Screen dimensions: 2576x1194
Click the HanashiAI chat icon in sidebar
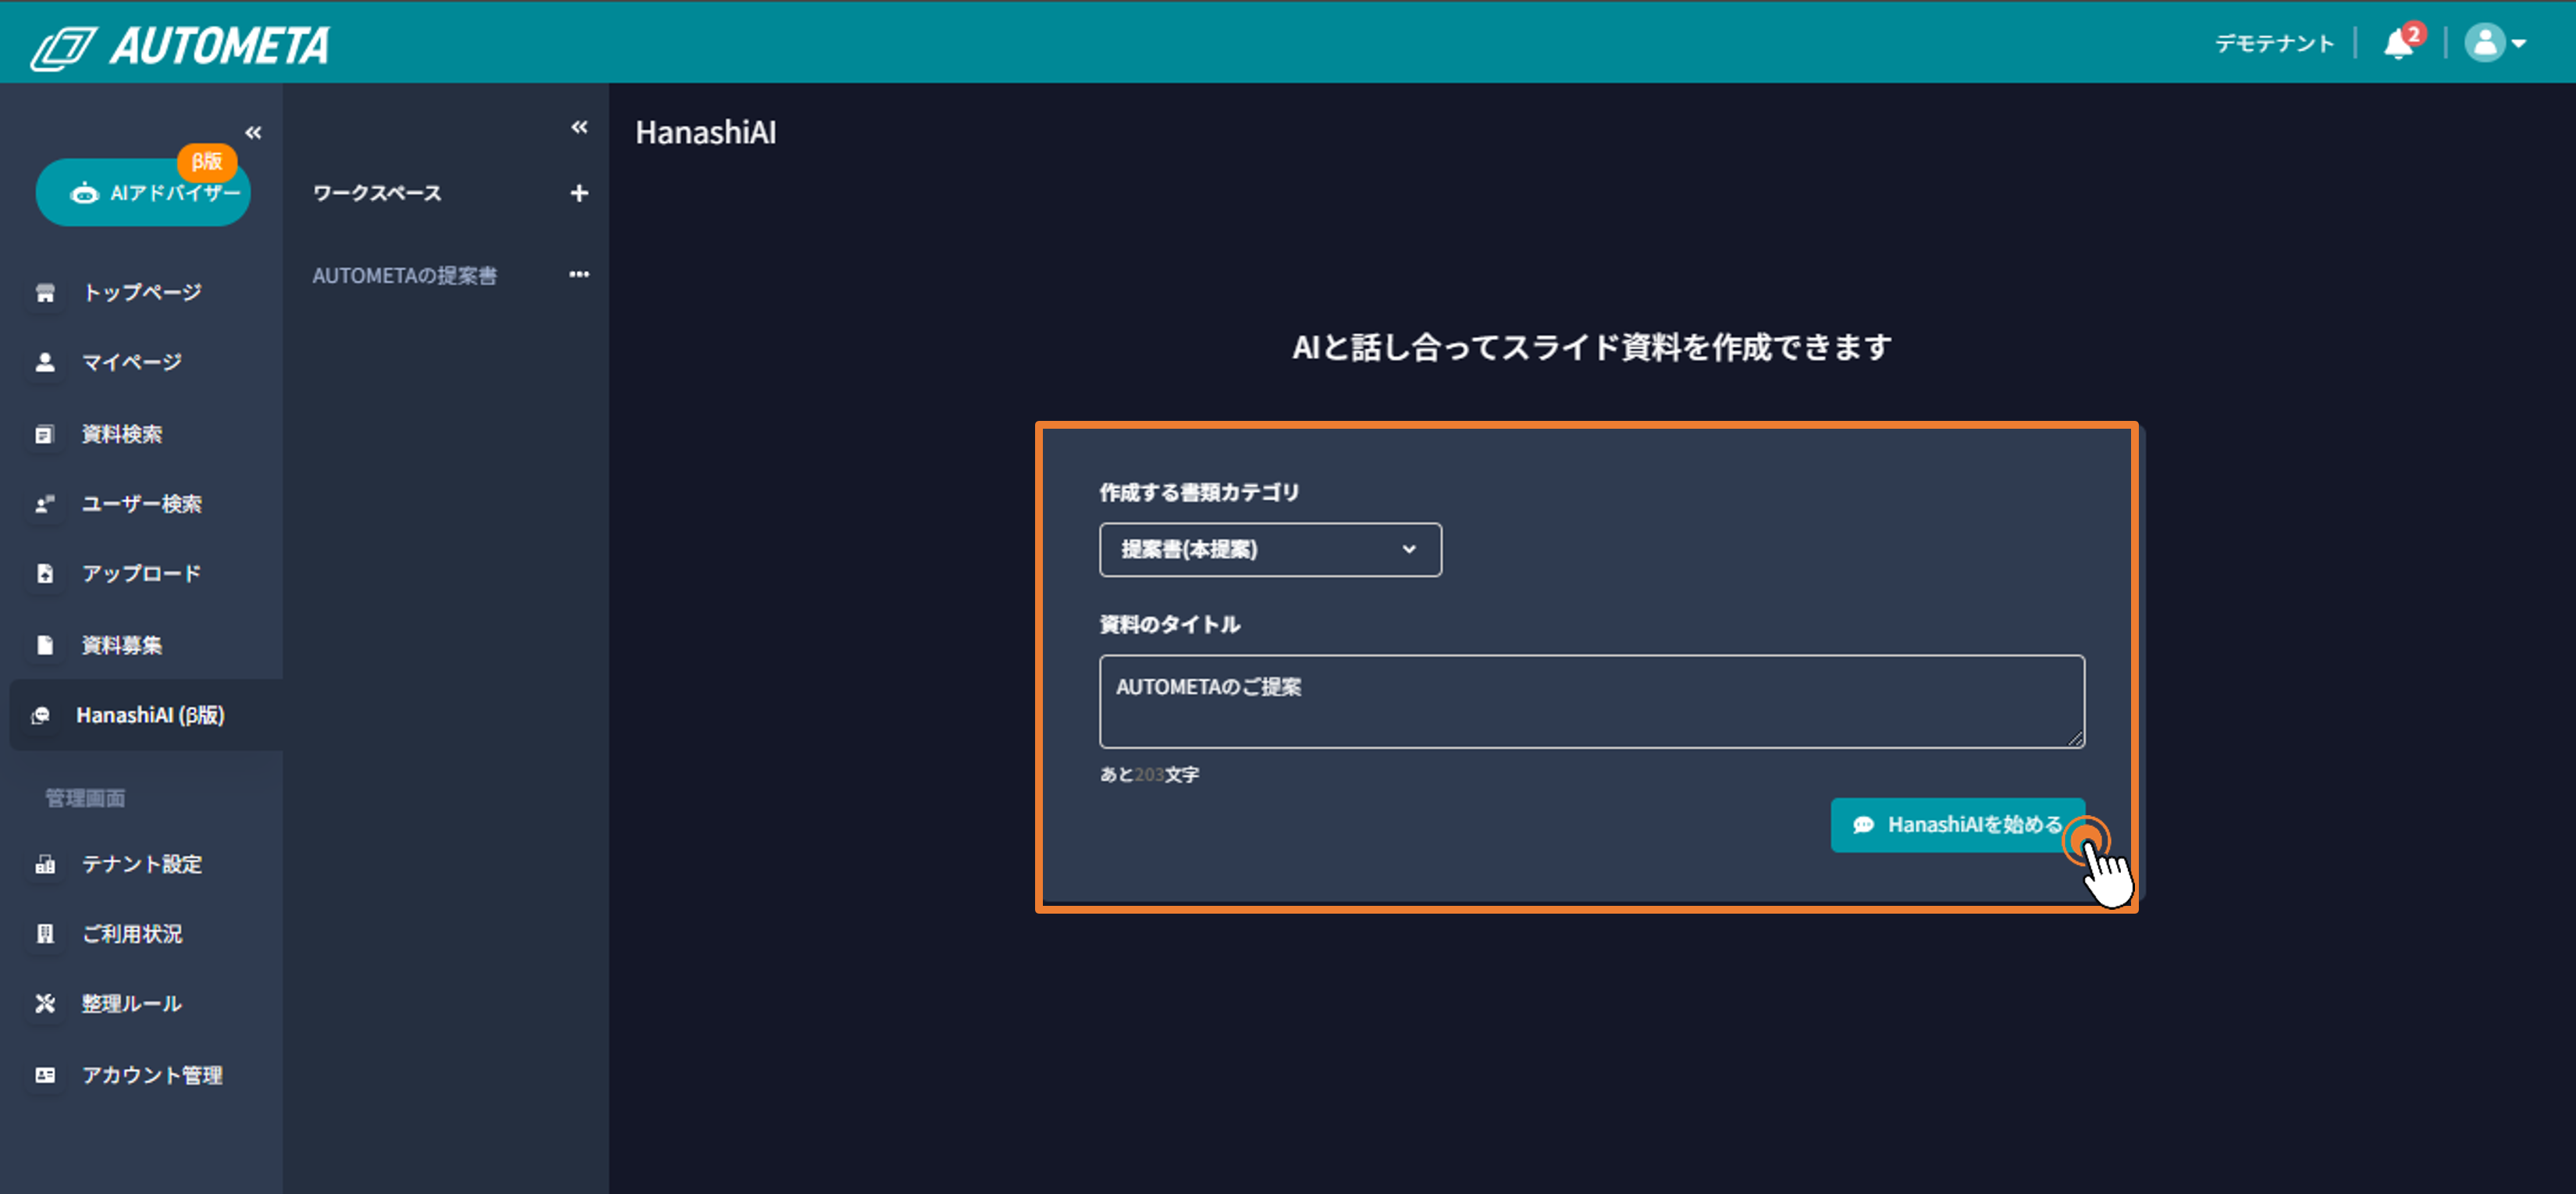(x=41, y=715)
